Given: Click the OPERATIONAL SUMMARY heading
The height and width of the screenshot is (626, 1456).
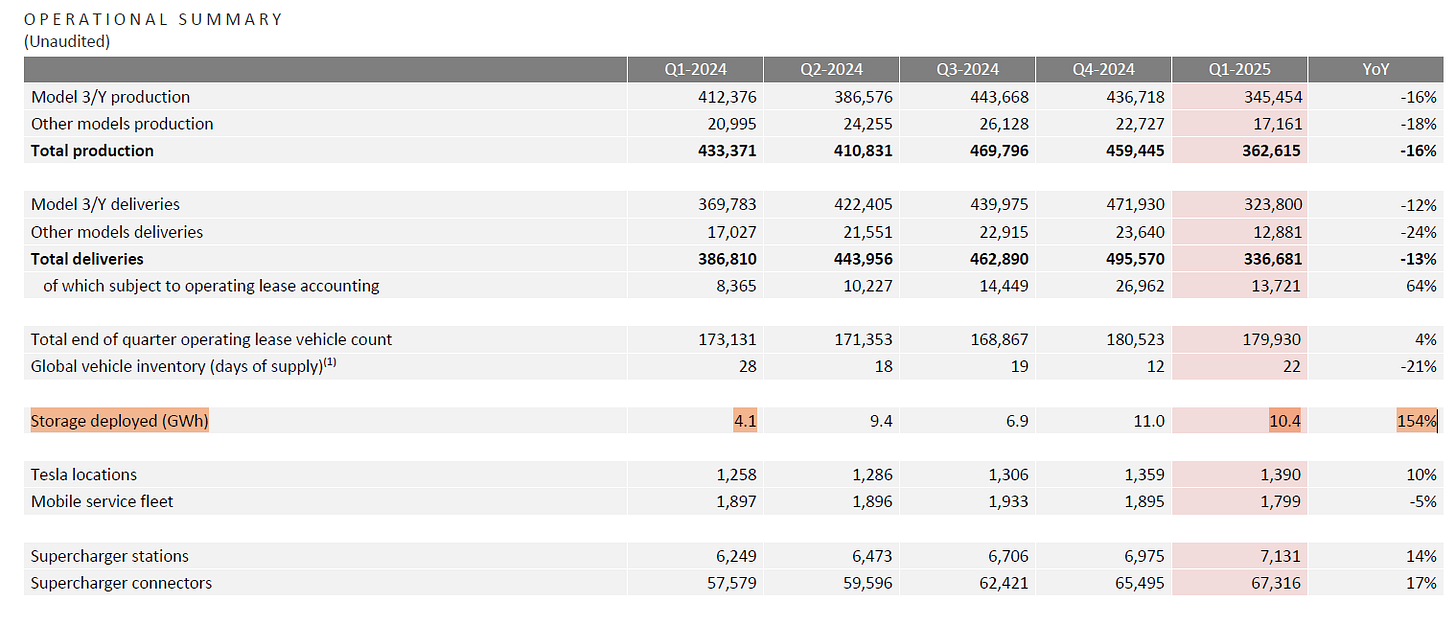Looking at the screenshot, I should click(x=153, y=19).
